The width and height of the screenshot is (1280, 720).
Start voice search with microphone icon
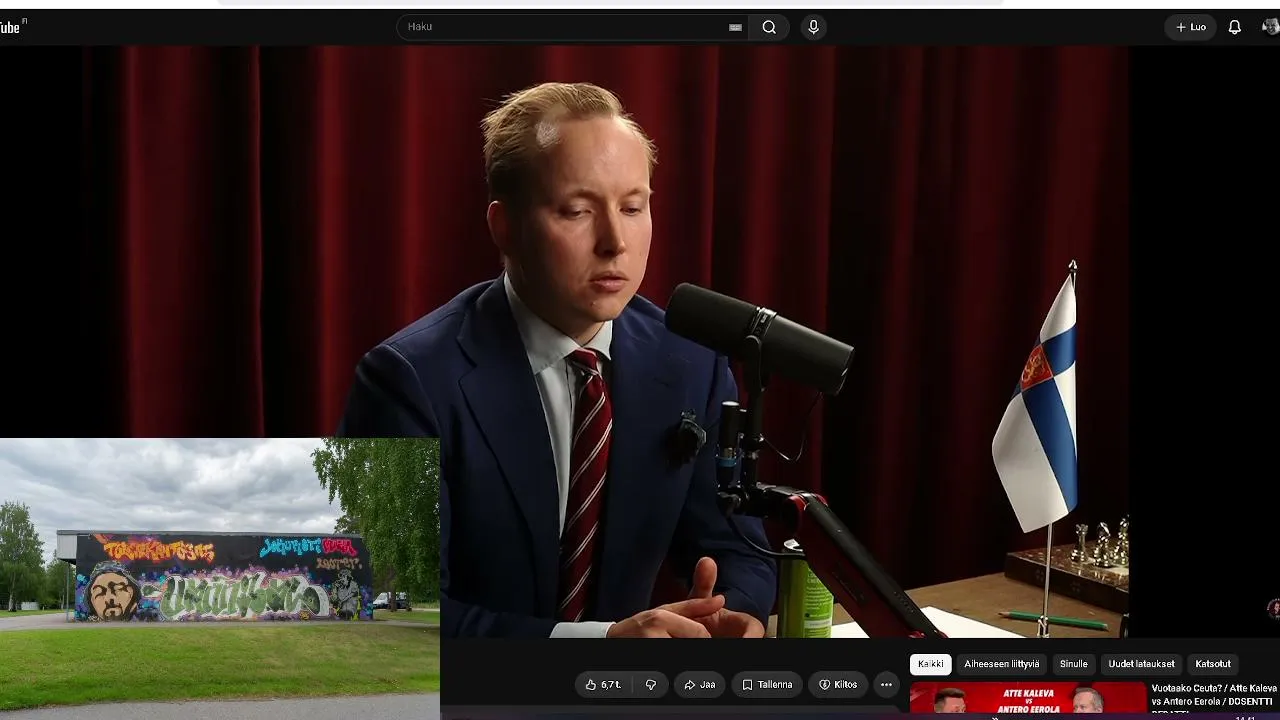coord(813,27)
